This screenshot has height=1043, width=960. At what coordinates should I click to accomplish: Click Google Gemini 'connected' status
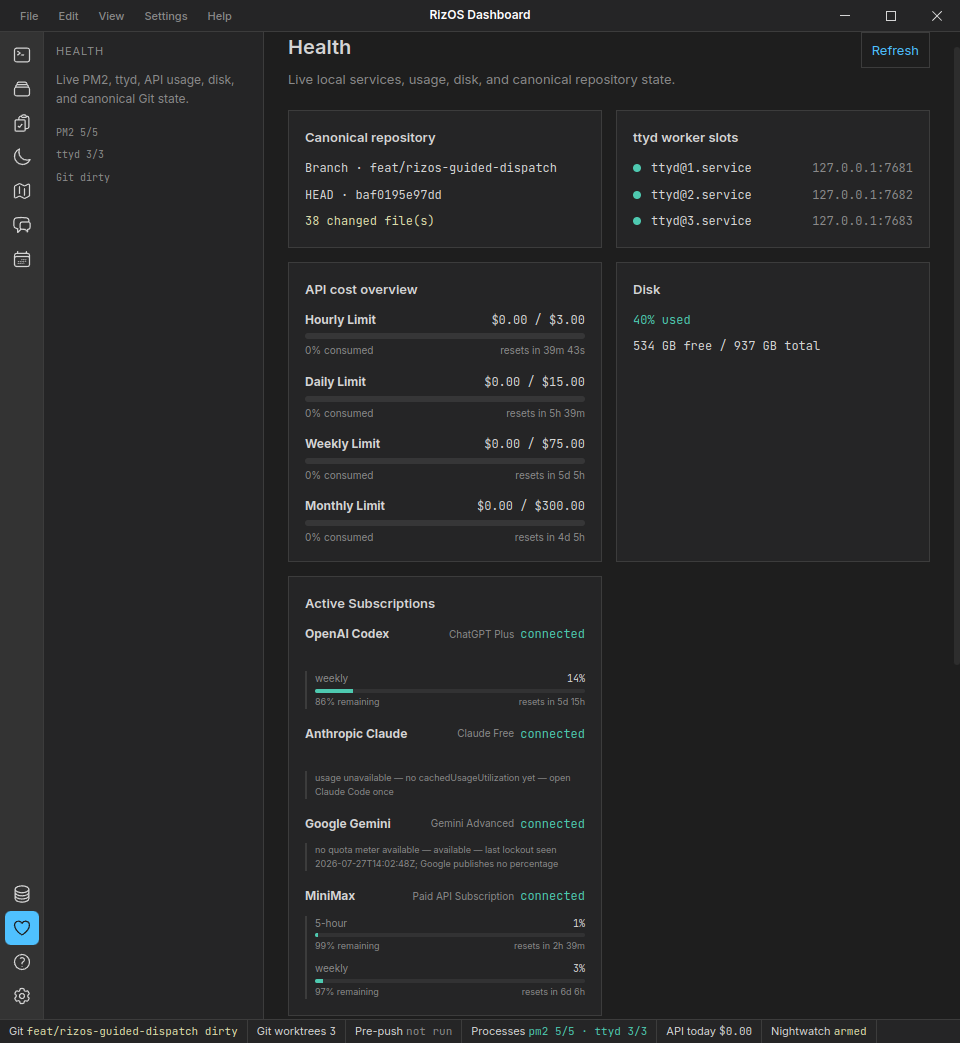click(x=552, y=823)
